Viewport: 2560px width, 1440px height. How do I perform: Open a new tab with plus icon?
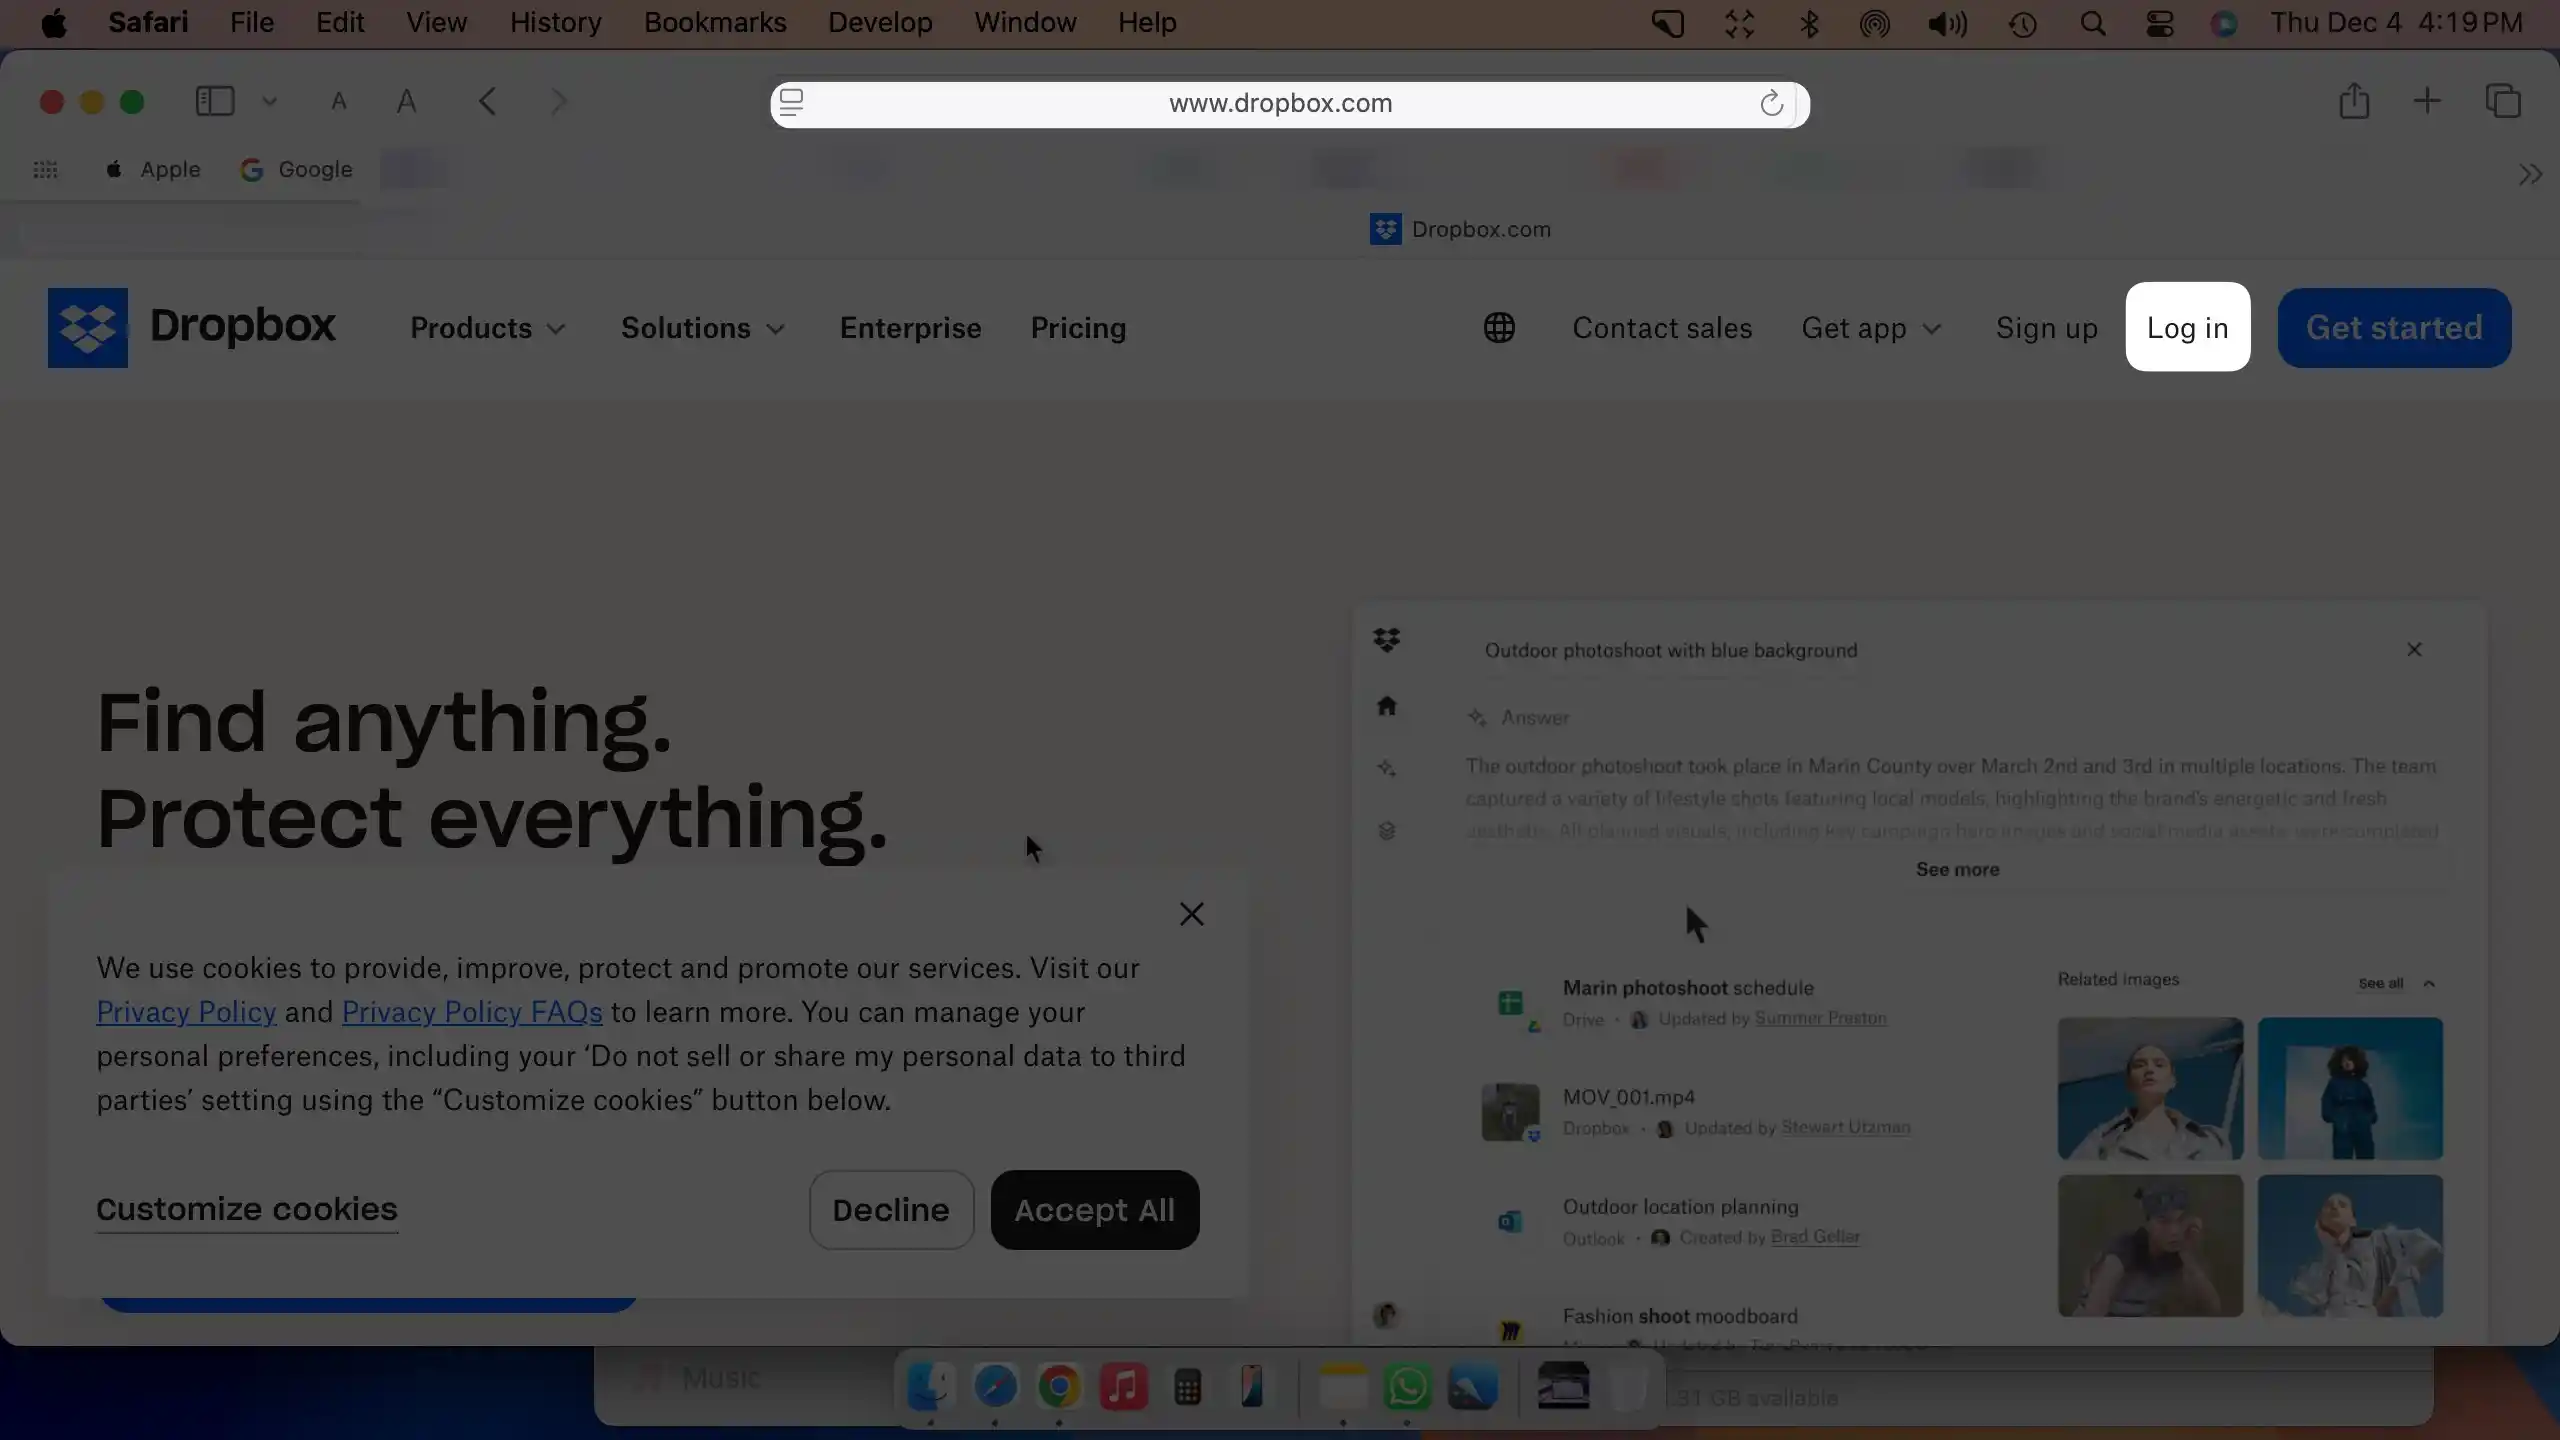[x=2427, y=102]
